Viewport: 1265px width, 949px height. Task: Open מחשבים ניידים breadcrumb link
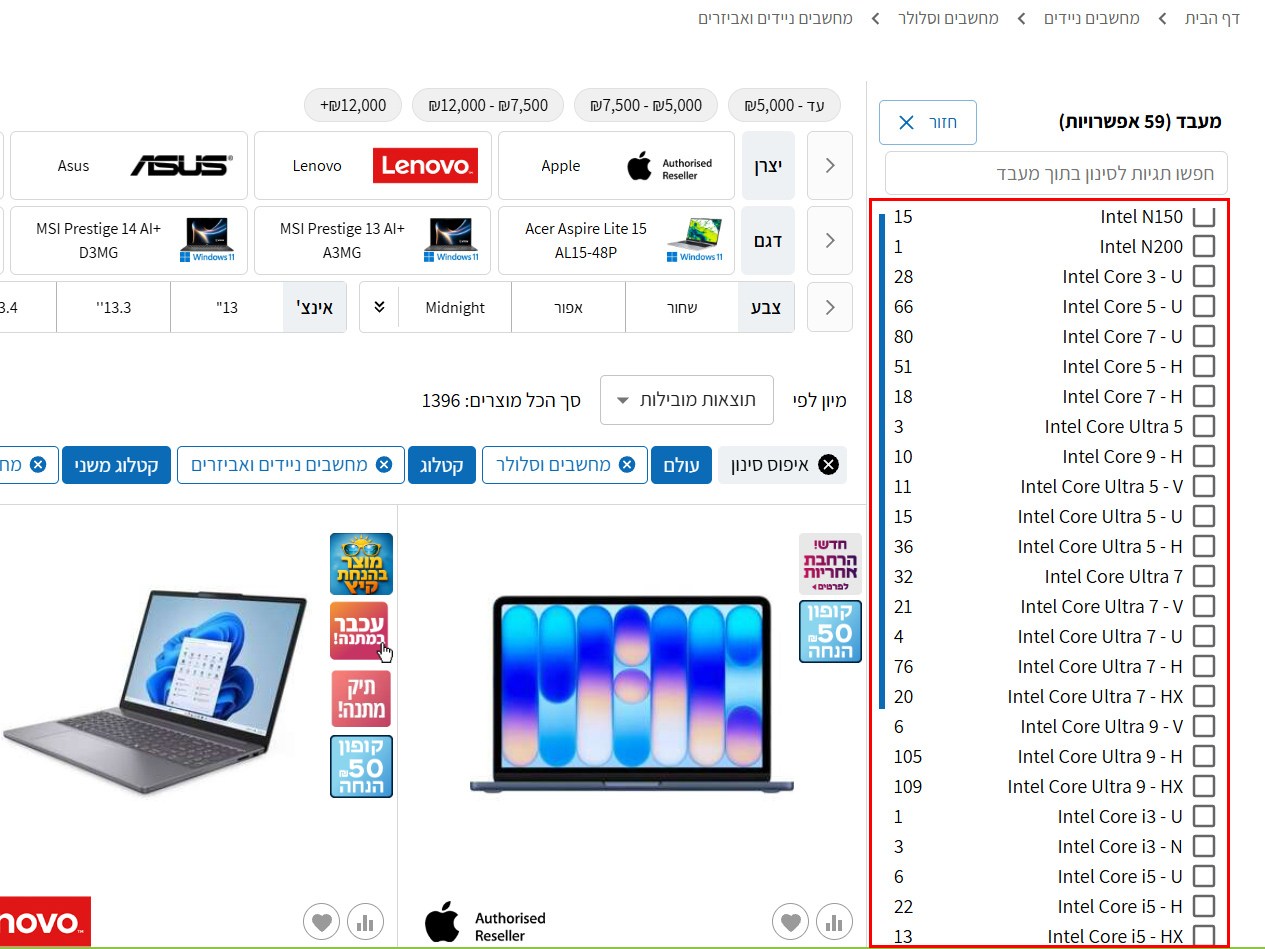[x=1092, y=18]
